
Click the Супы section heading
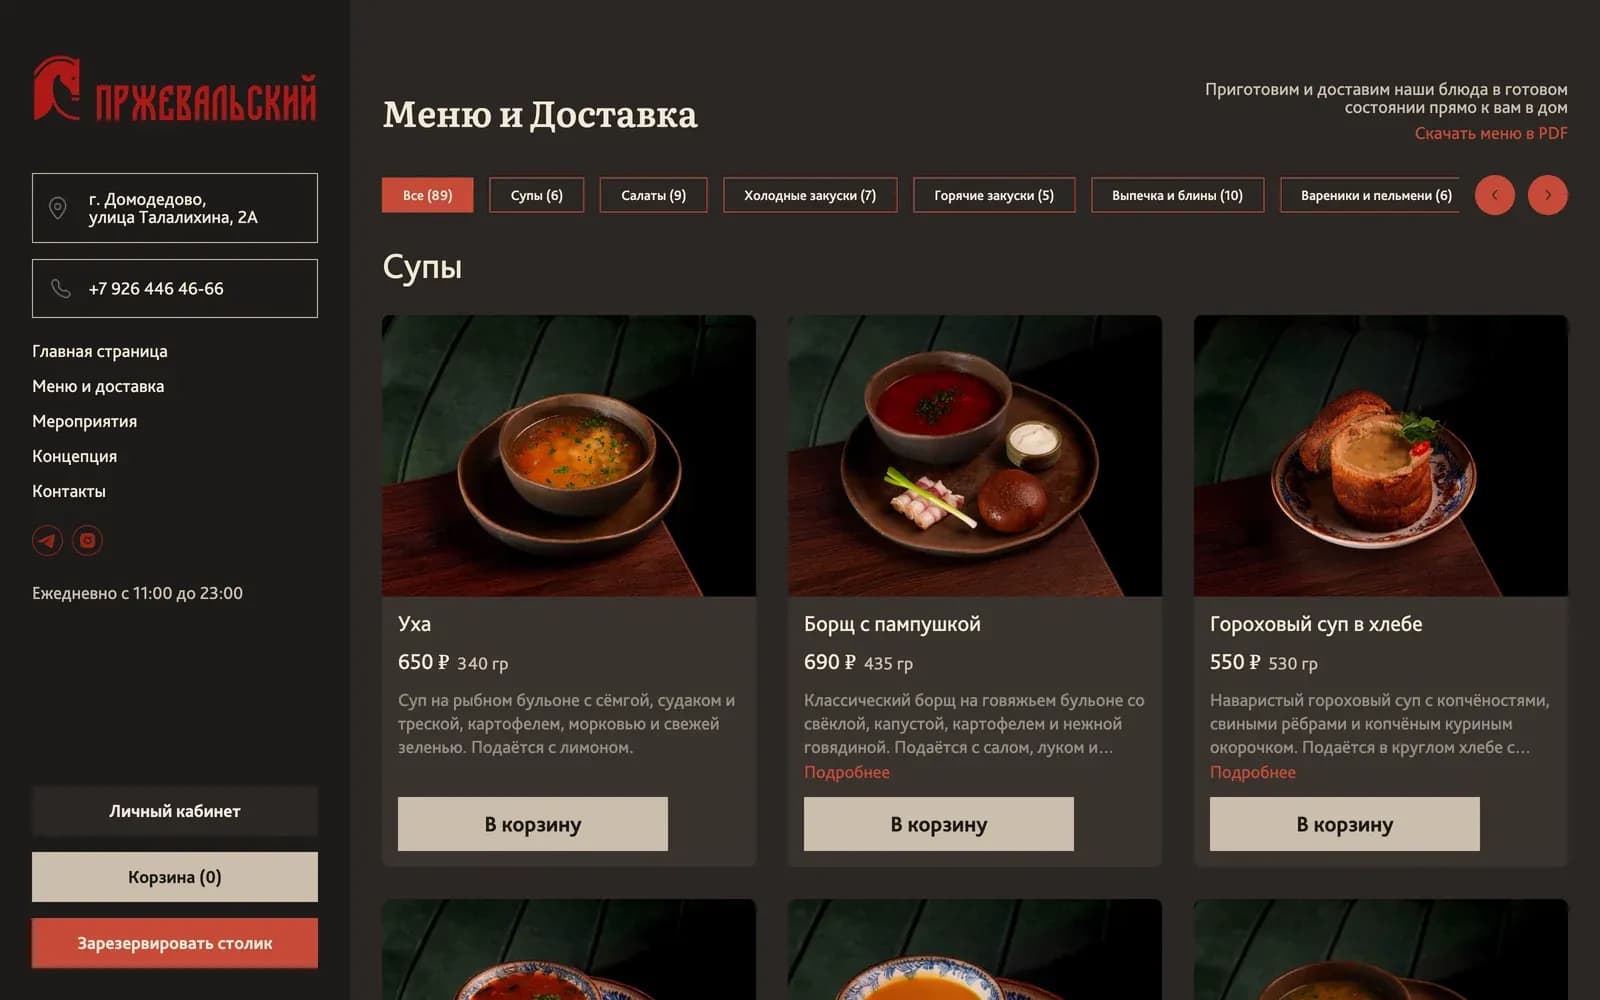pos(422,267)
